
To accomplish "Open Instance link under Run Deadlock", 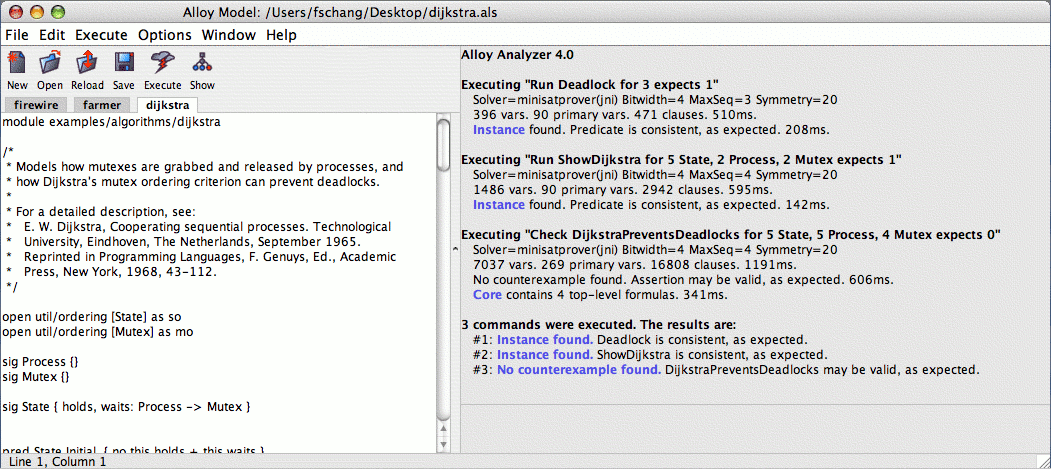I will tap(498, 129).
